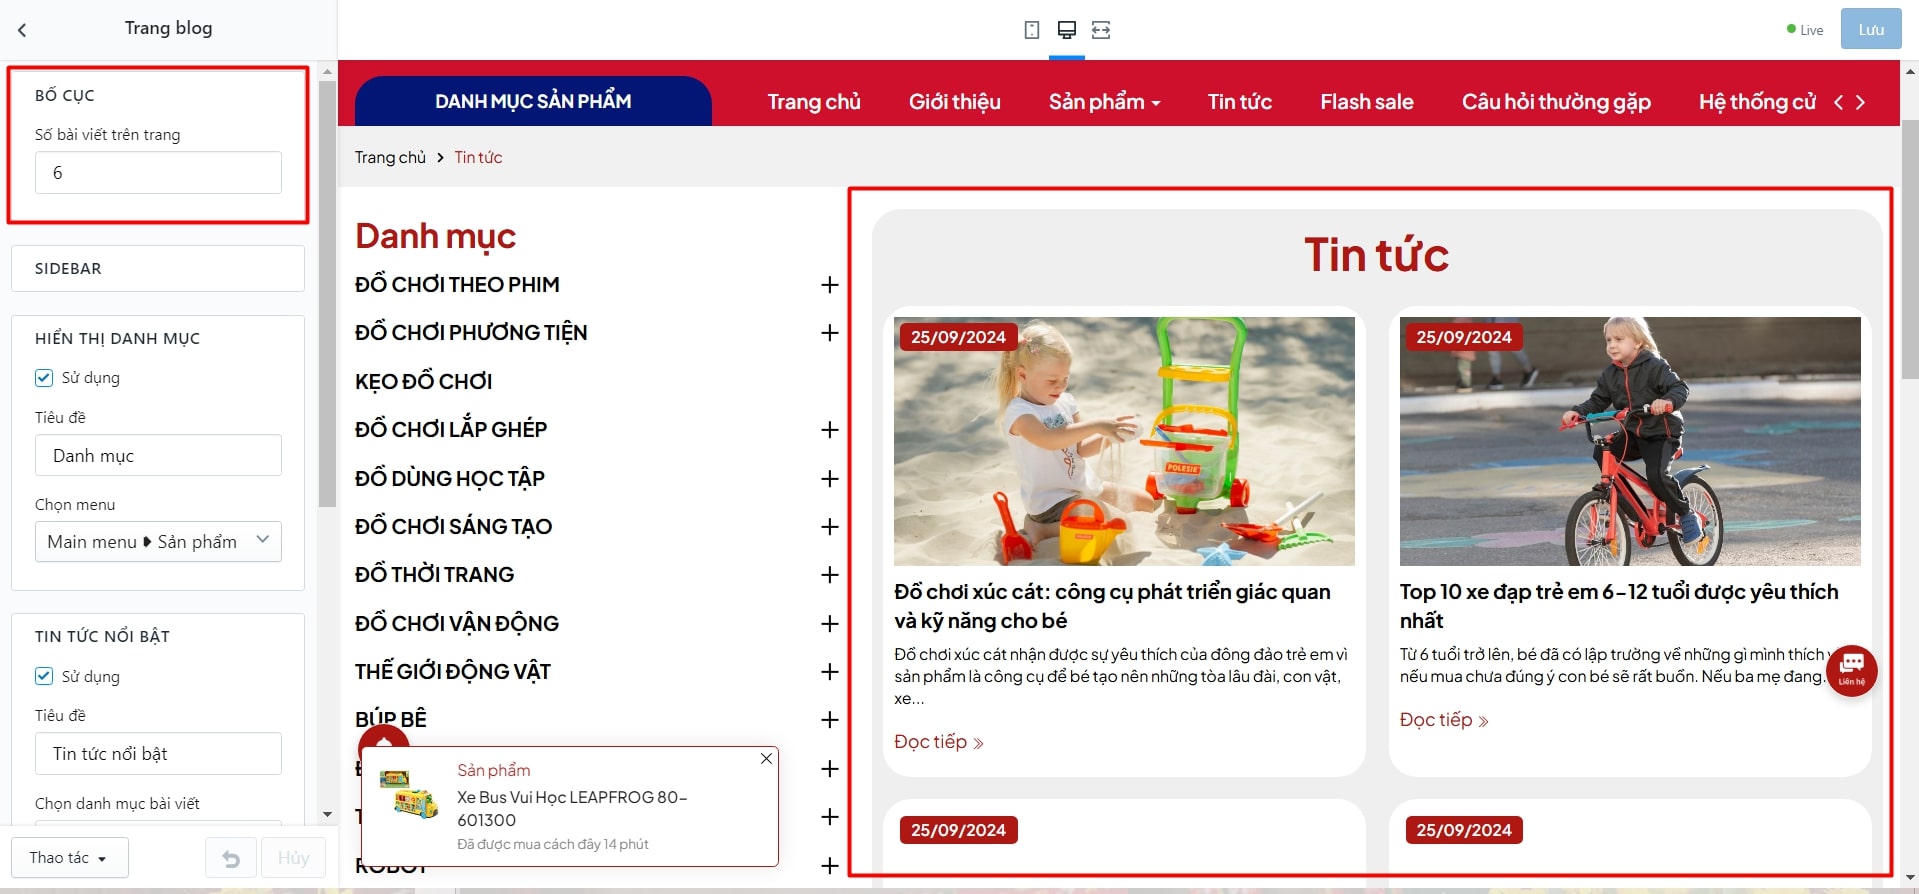Expand ĐỒ CHƠI VẬN ĐỘNG category

point(829,624)
